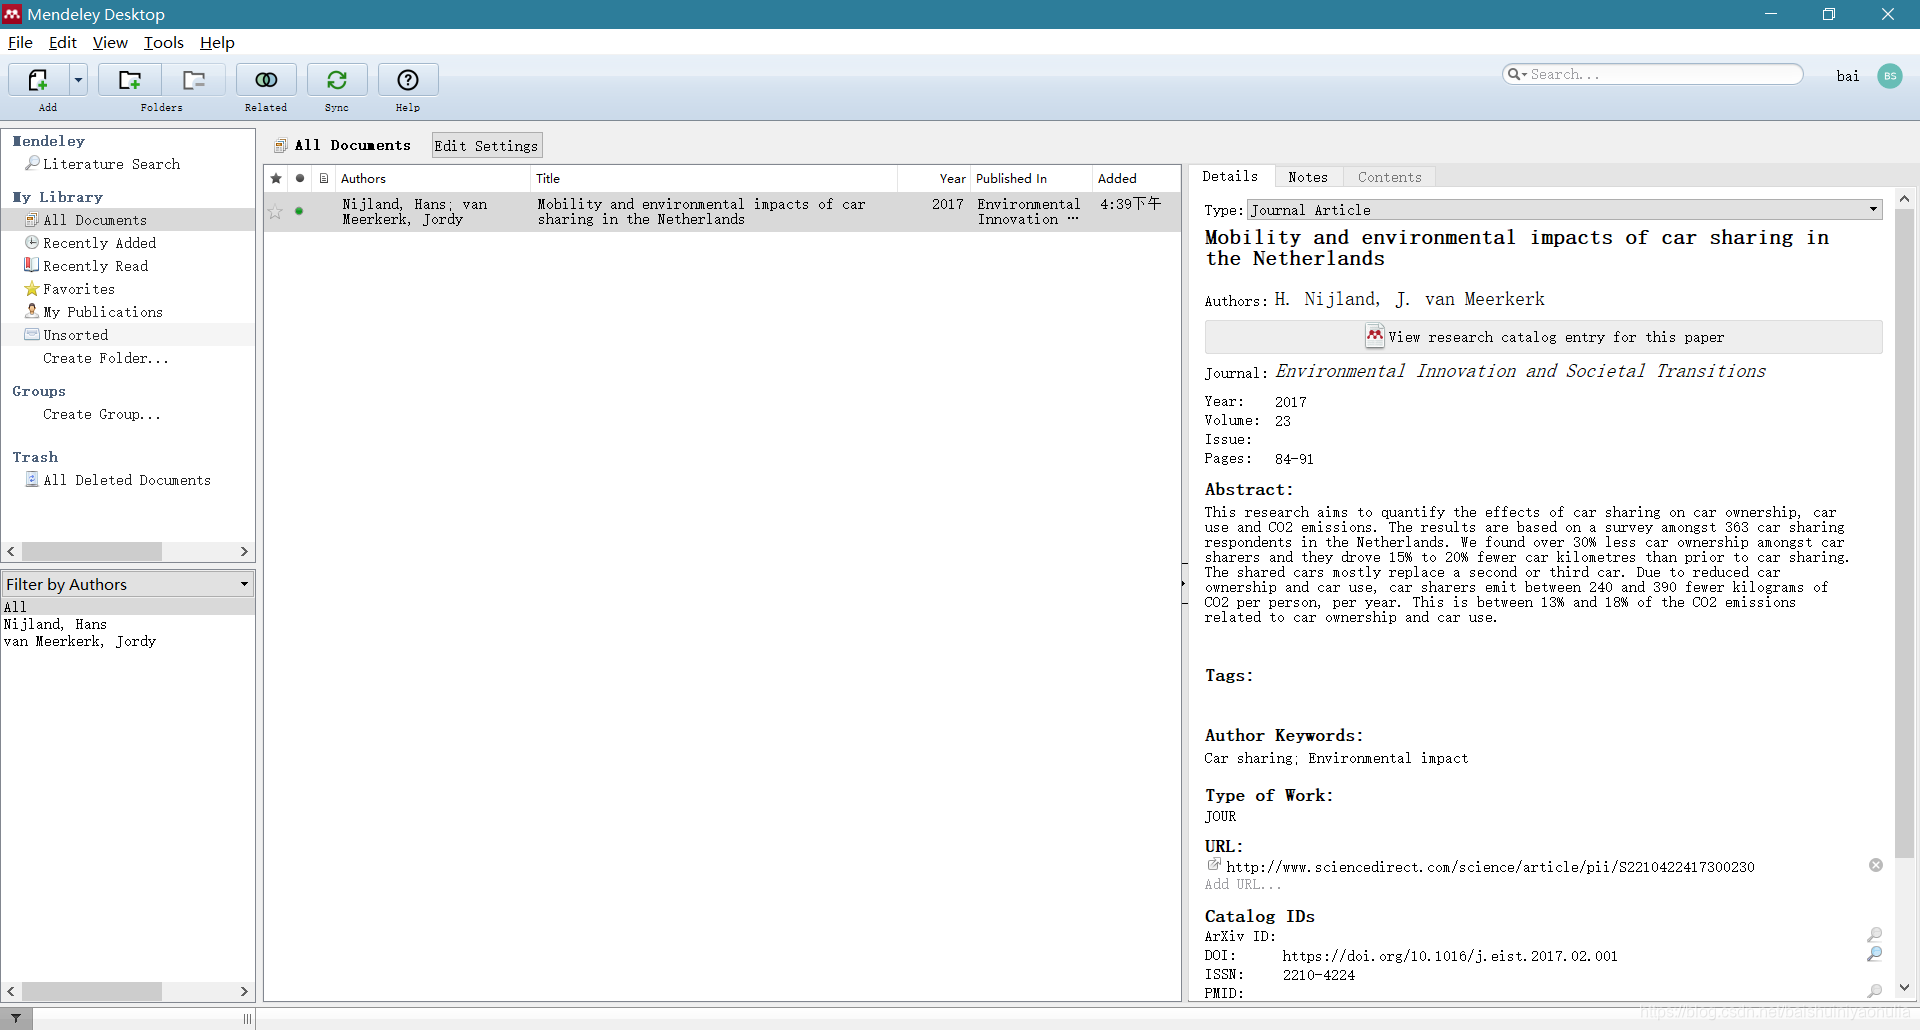Viewport: 1920px width, 1030px height.
Task: Click the search magnifier dropdown icon
Action: pos(1517,74)
